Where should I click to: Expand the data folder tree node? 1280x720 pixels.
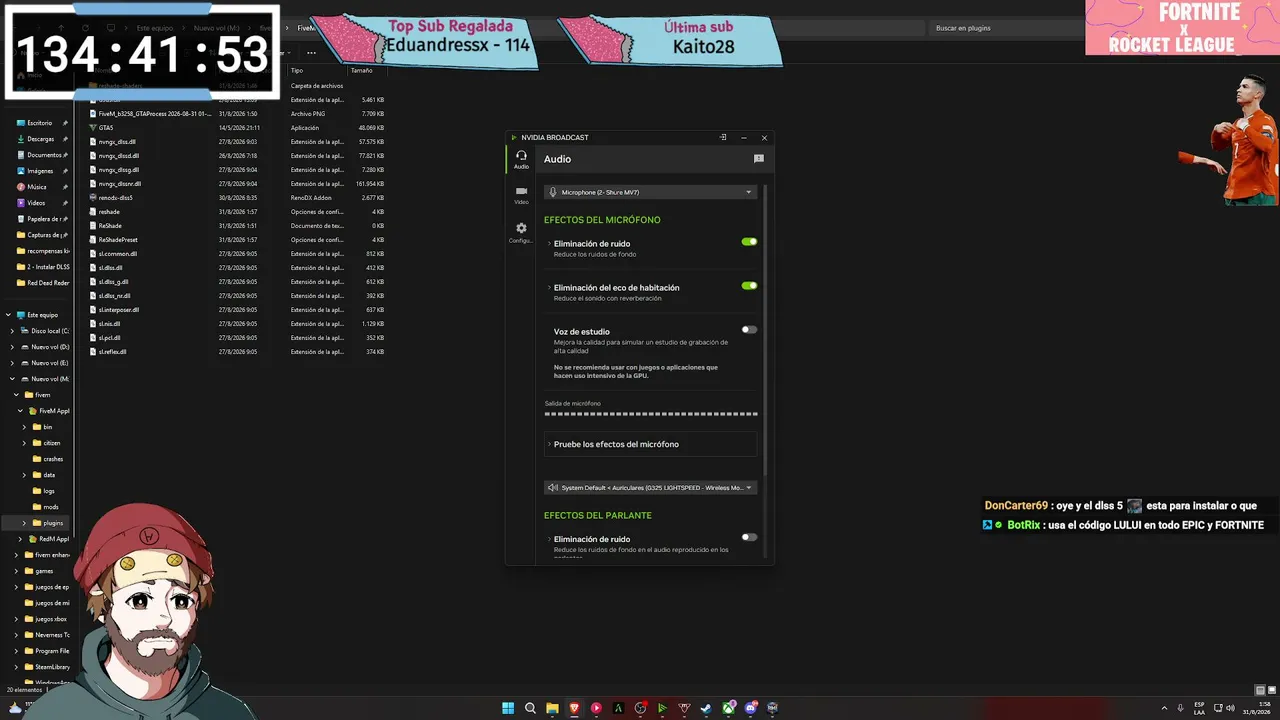click(x=24, y=475)
